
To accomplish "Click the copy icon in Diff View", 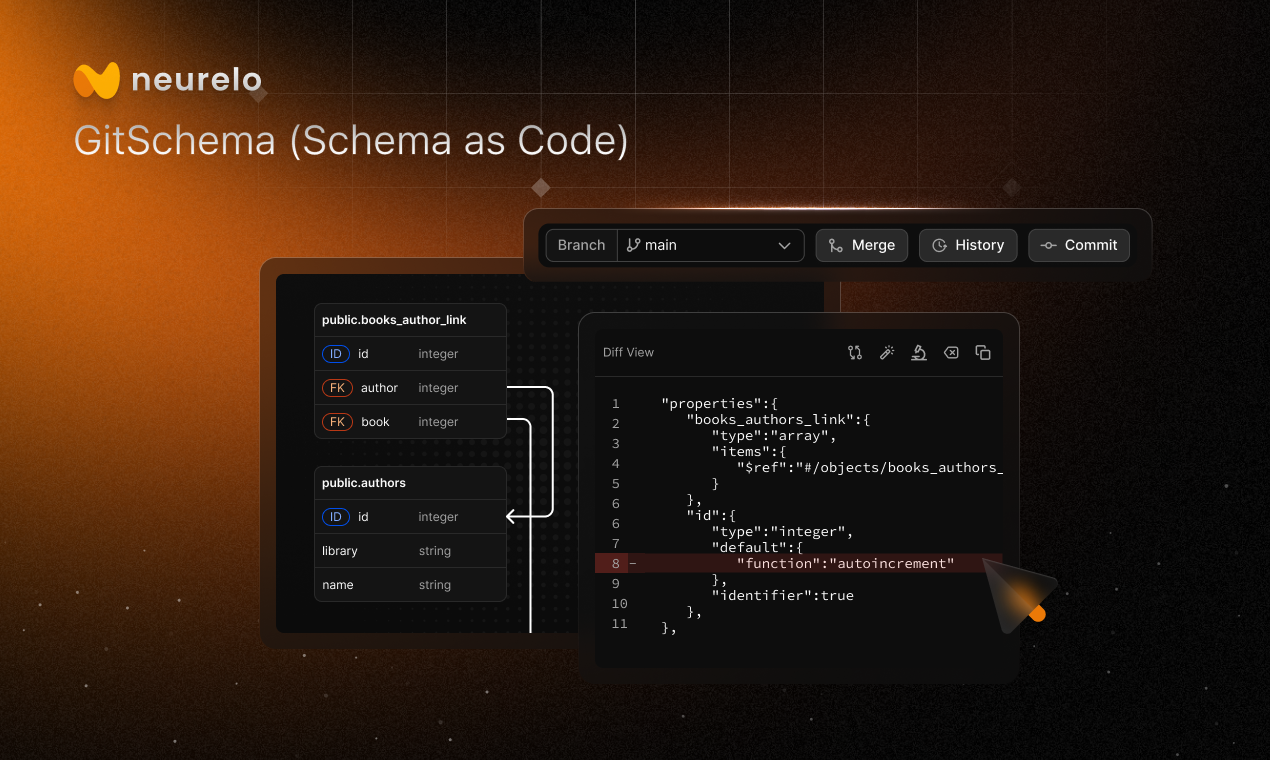I will coord(983,352).
